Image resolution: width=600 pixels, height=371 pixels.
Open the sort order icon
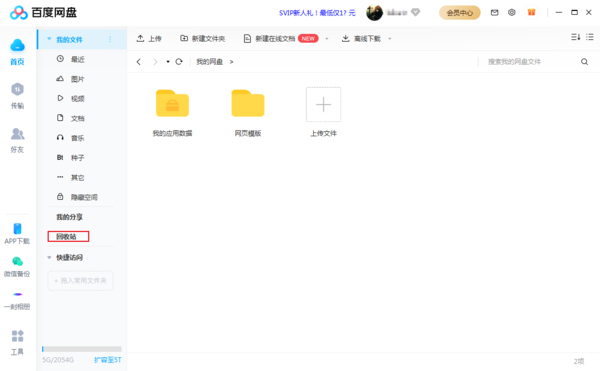pyautogui.click(x=575, y=37)
